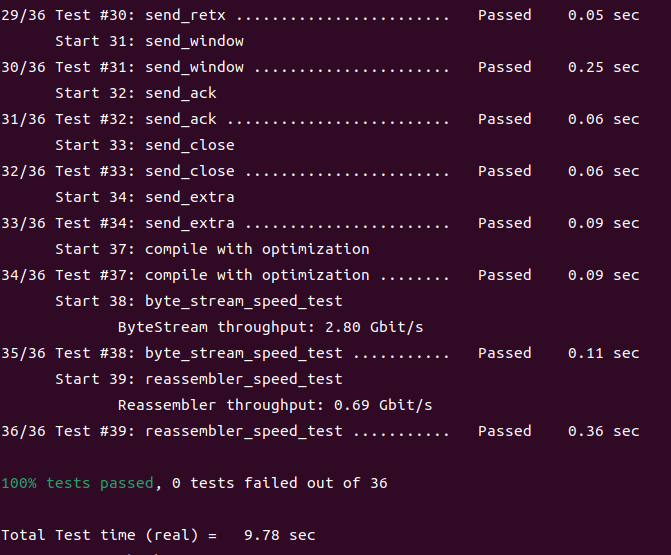Click "Start 37: compile with optimization" line

[x=212, y=249]
